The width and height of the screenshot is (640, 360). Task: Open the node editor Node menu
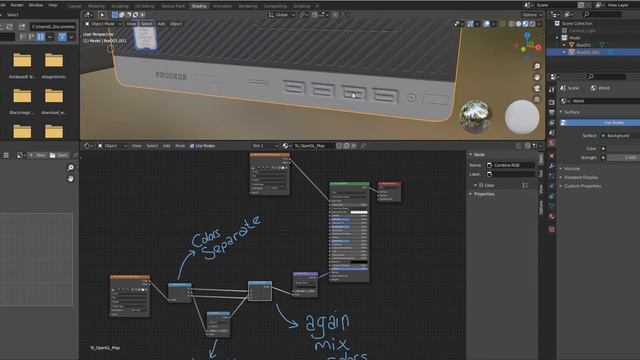180,146
